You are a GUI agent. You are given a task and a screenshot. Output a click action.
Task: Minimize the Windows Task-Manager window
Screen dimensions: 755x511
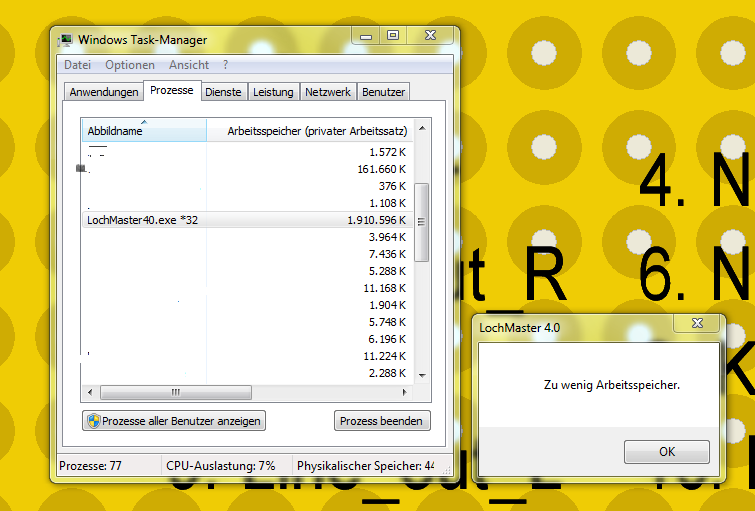[x=365, y=36]
